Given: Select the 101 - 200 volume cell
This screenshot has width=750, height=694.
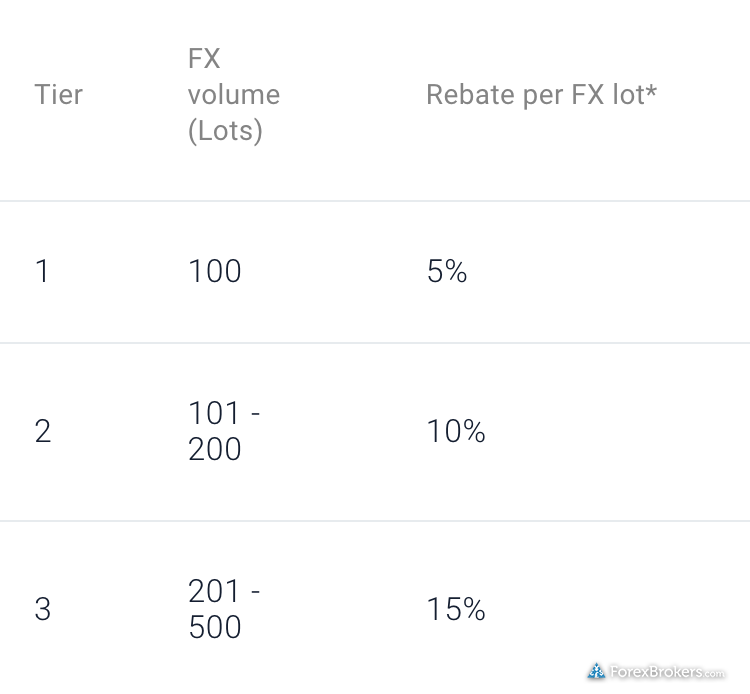Looking at the screenshot, I should (224, 431).
